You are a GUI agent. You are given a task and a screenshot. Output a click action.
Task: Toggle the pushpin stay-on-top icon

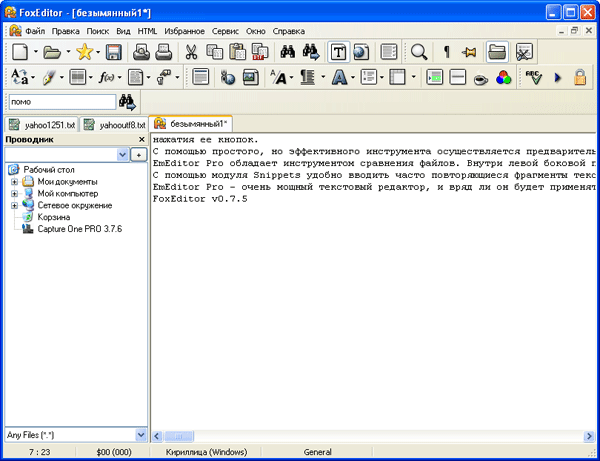tap(469, 52)
